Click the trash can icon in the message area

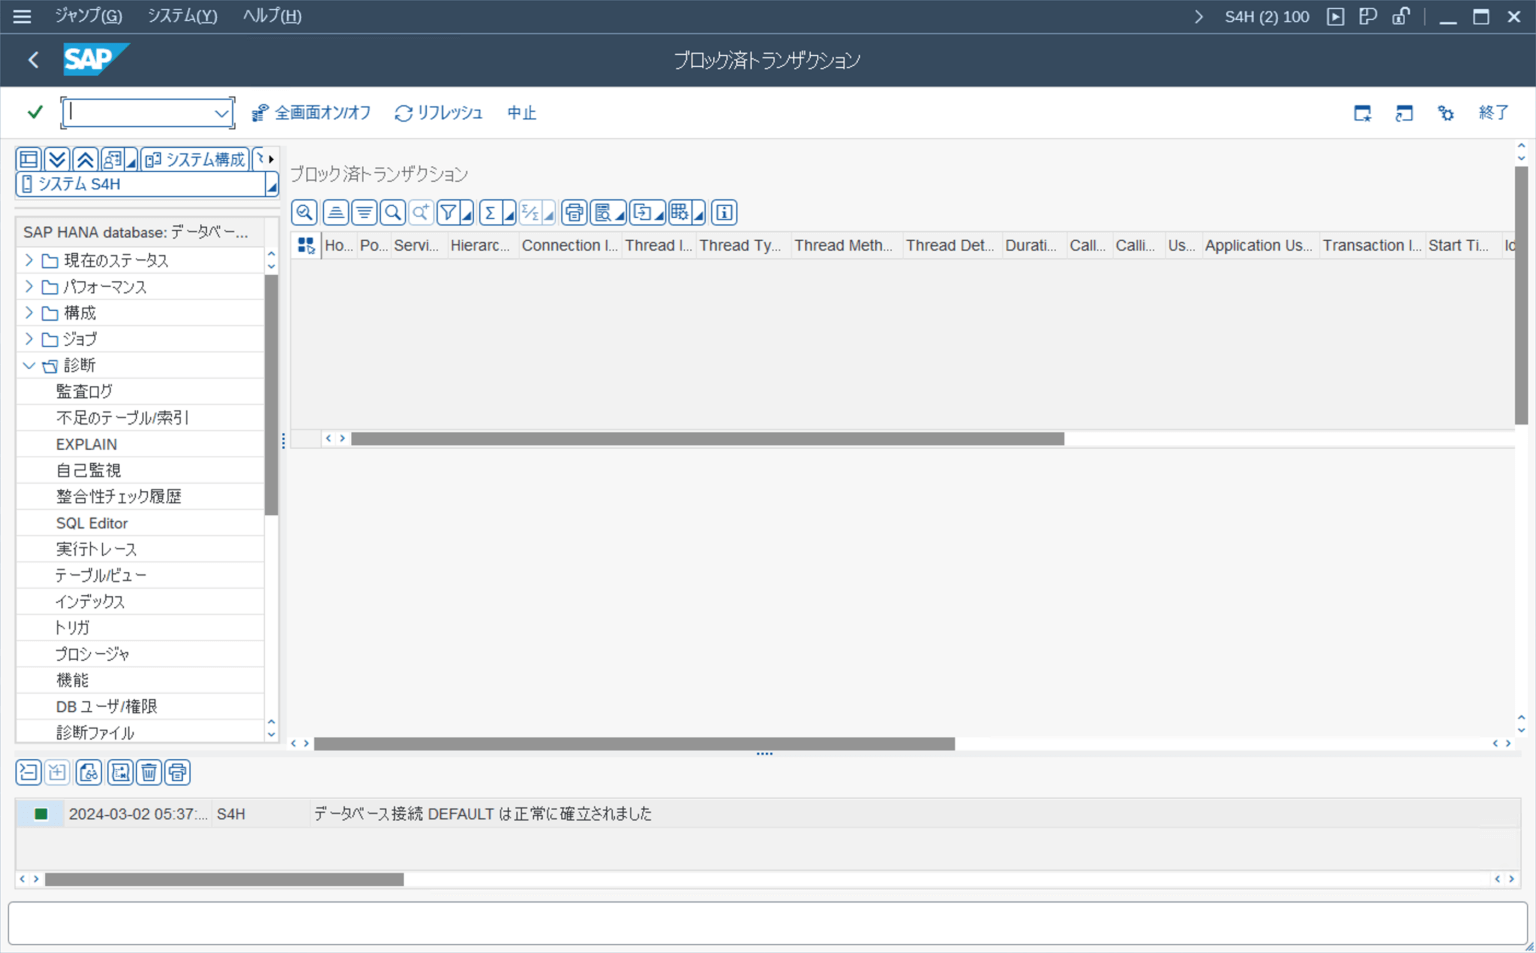pyautogui.click(x=147, y=772)
